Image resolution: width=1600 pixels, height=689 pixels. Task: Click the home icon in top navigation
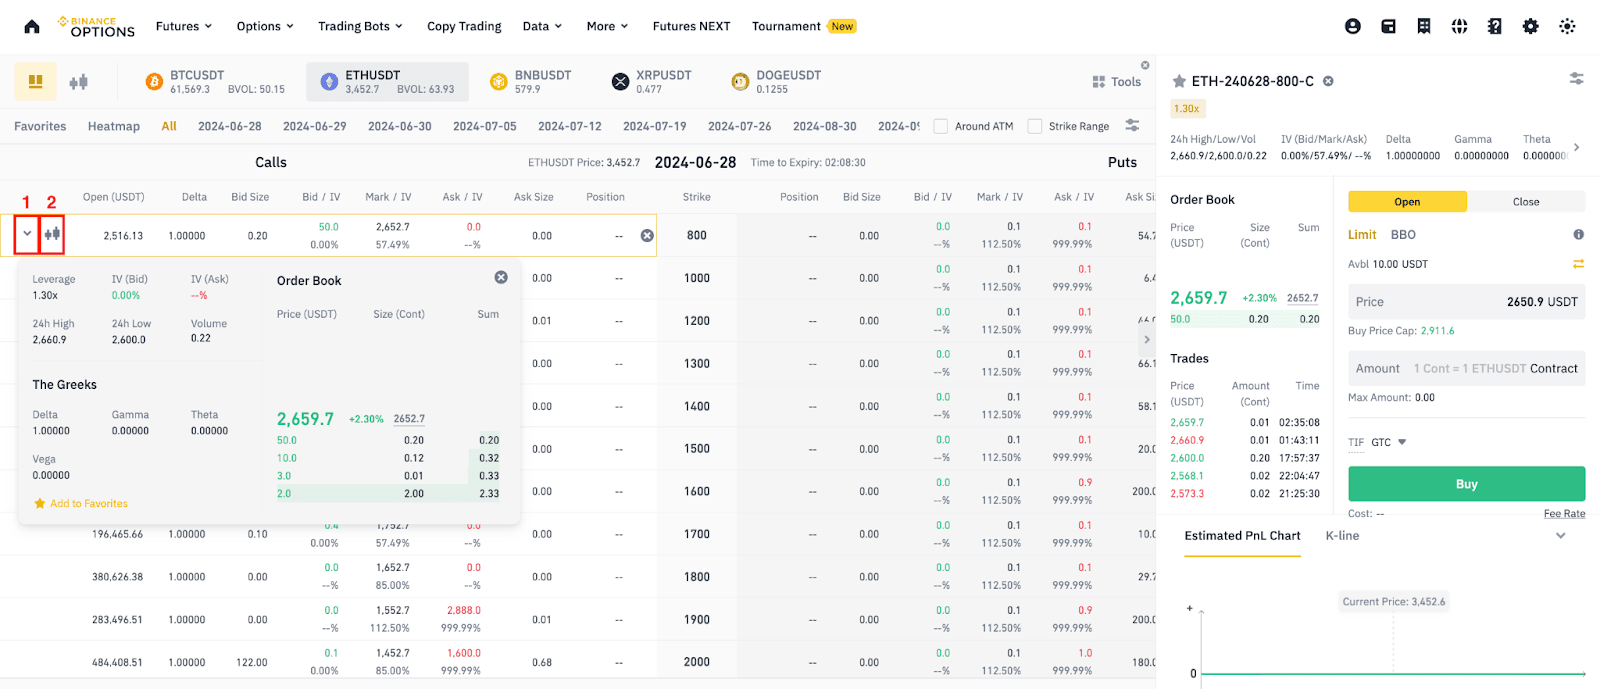[x=32, y=27]
